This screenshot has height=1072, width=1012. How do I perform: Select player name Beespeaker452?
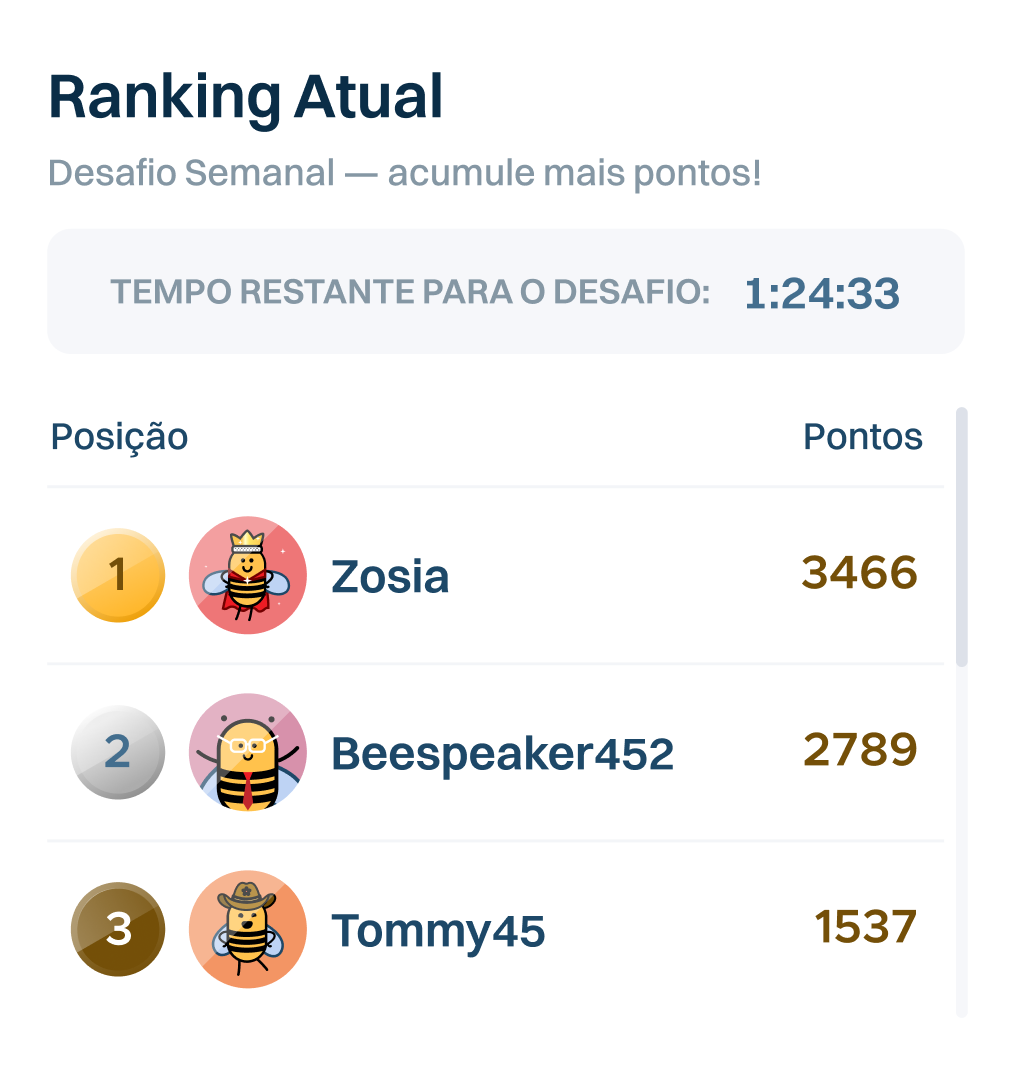click(x=502, y=754)
